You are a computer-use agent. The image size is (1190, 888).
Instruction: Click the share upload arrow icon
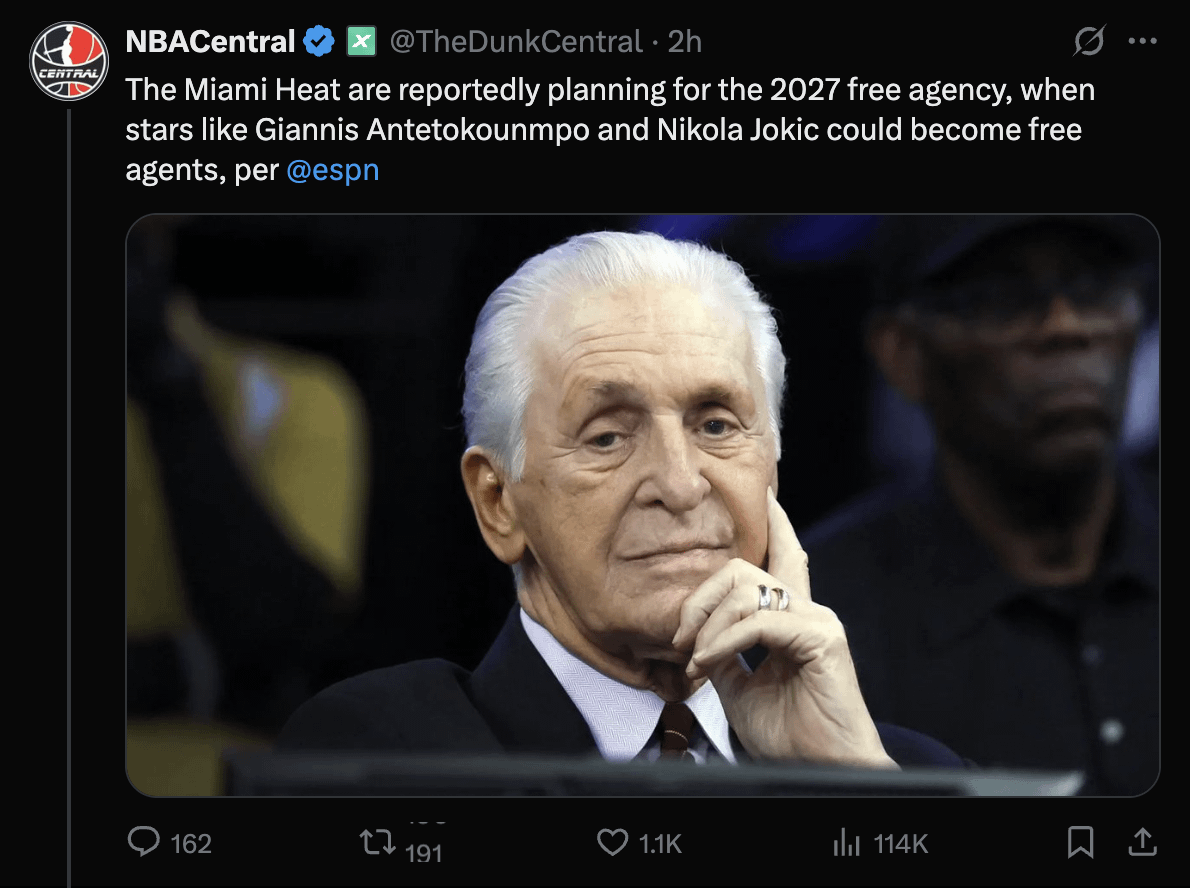(1141, 843)
